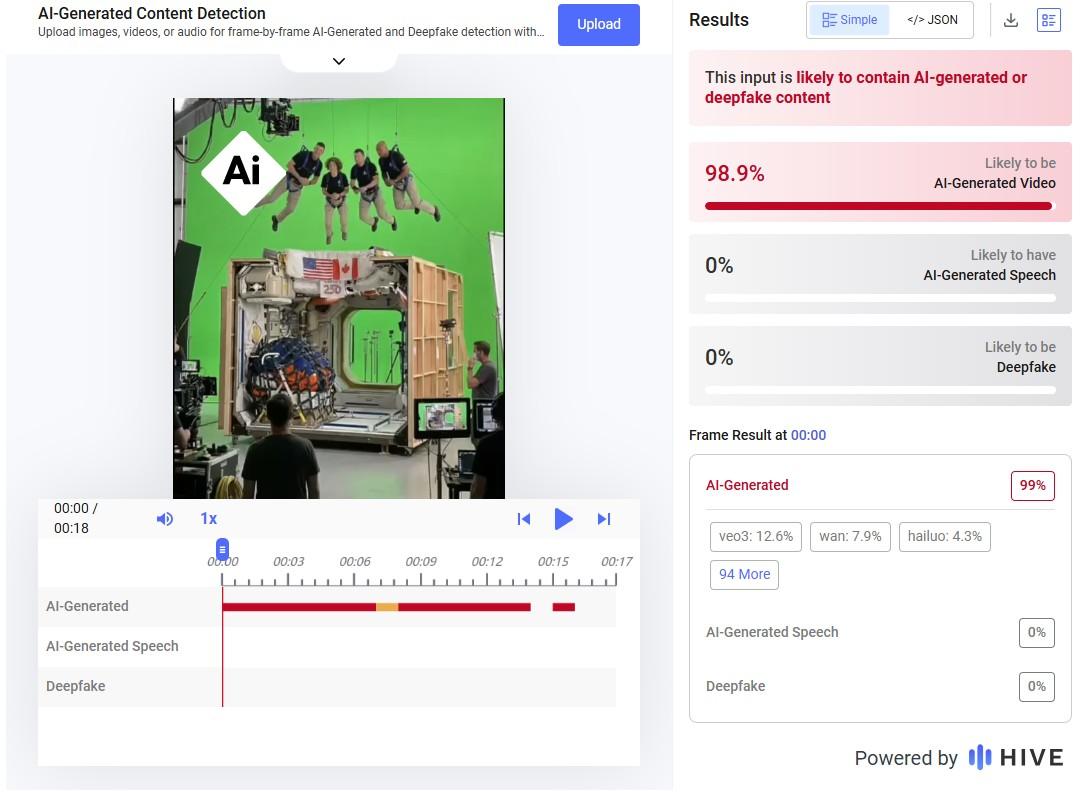Change the 1x playback speed
This screenshot has width=1080, height=792.
pyautogui.click(x=208, y=518)
